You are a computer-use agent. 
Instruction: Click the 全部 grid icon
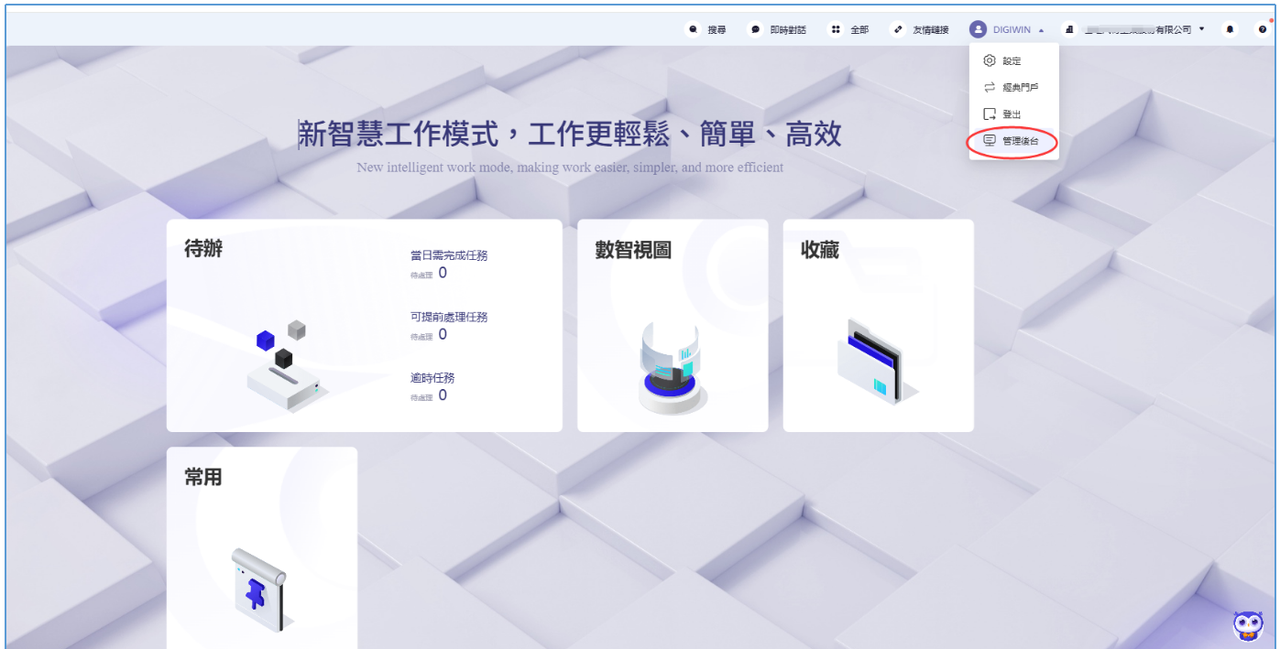click(836, 30)
